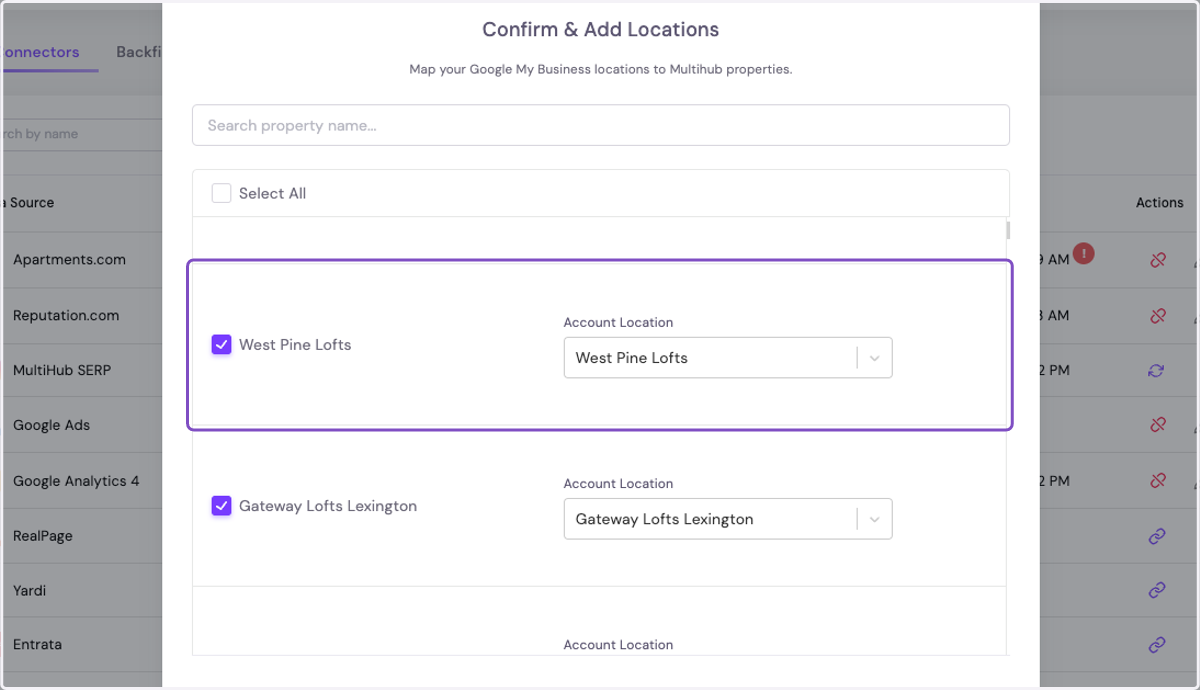
Task: Expand the chevron in West Pine Lofts dropdown
Action: (x=874, y=358)
